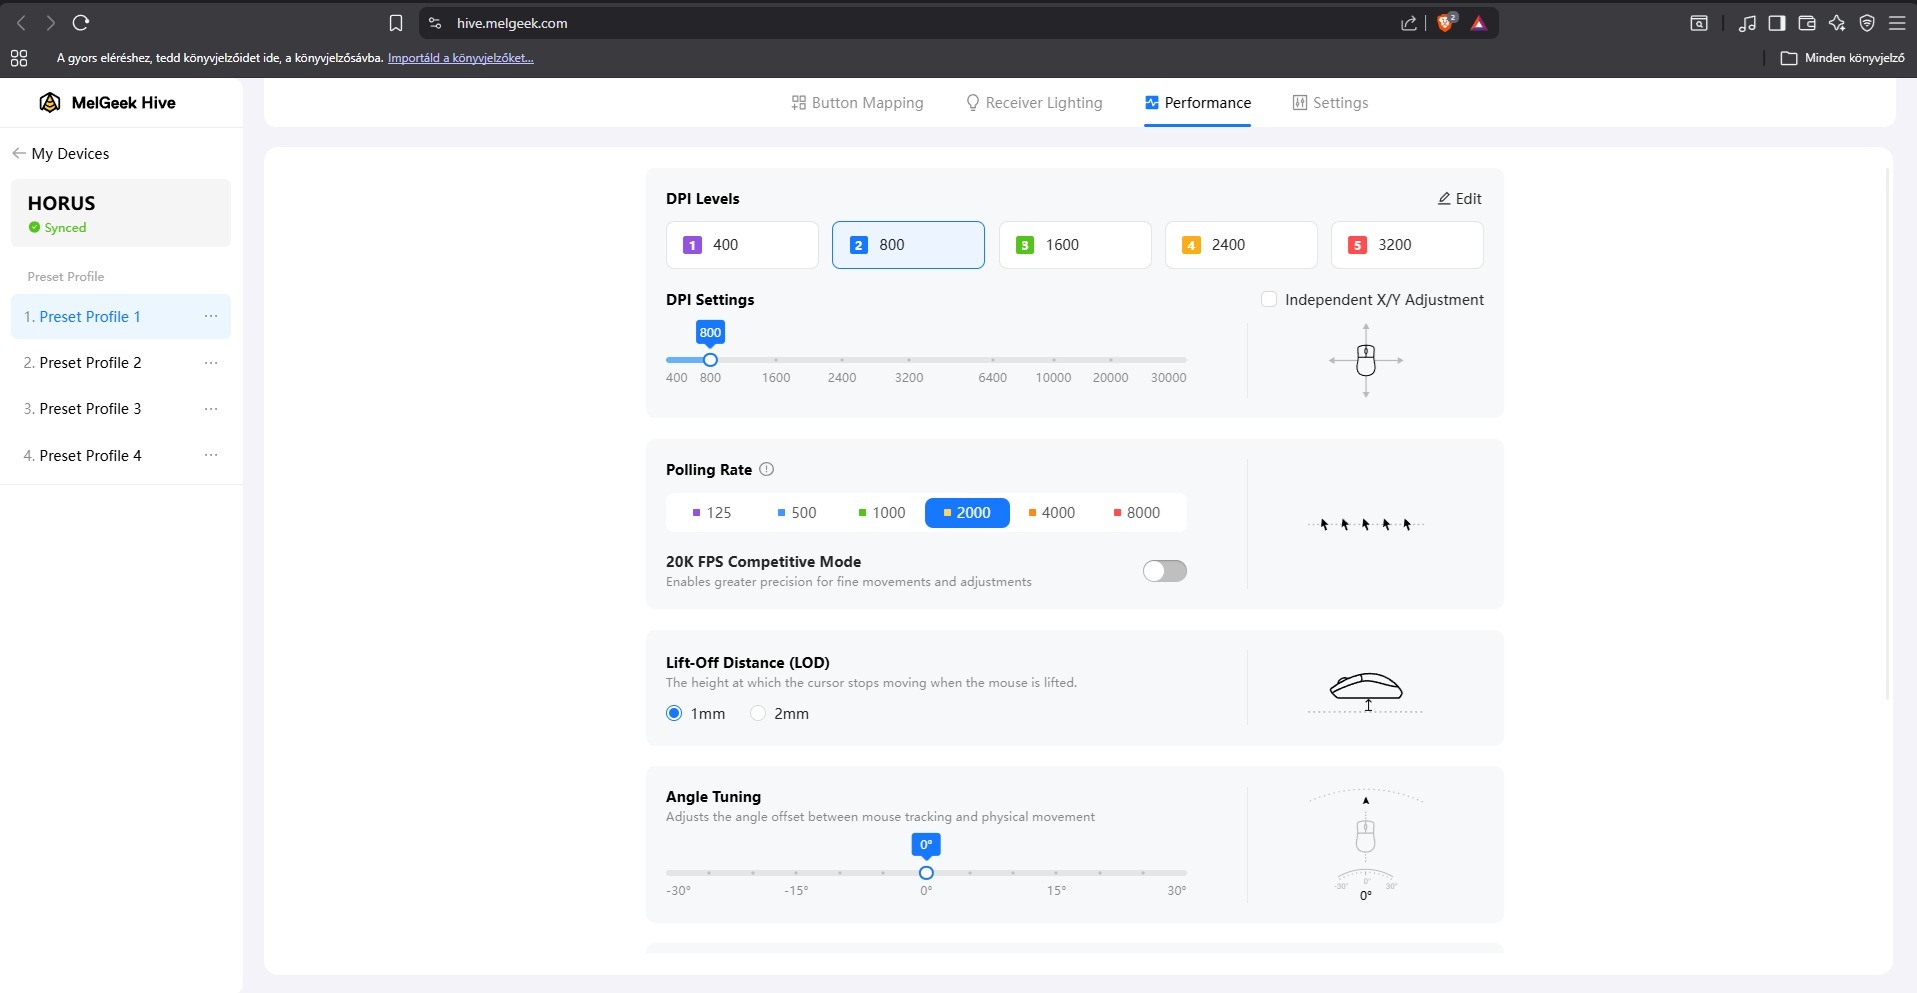Image resolution: width=1917 pixels, height=993 pixels.
Task: Toggle 20K FPS Competitive Mode switch
Action: point(1165,571)
